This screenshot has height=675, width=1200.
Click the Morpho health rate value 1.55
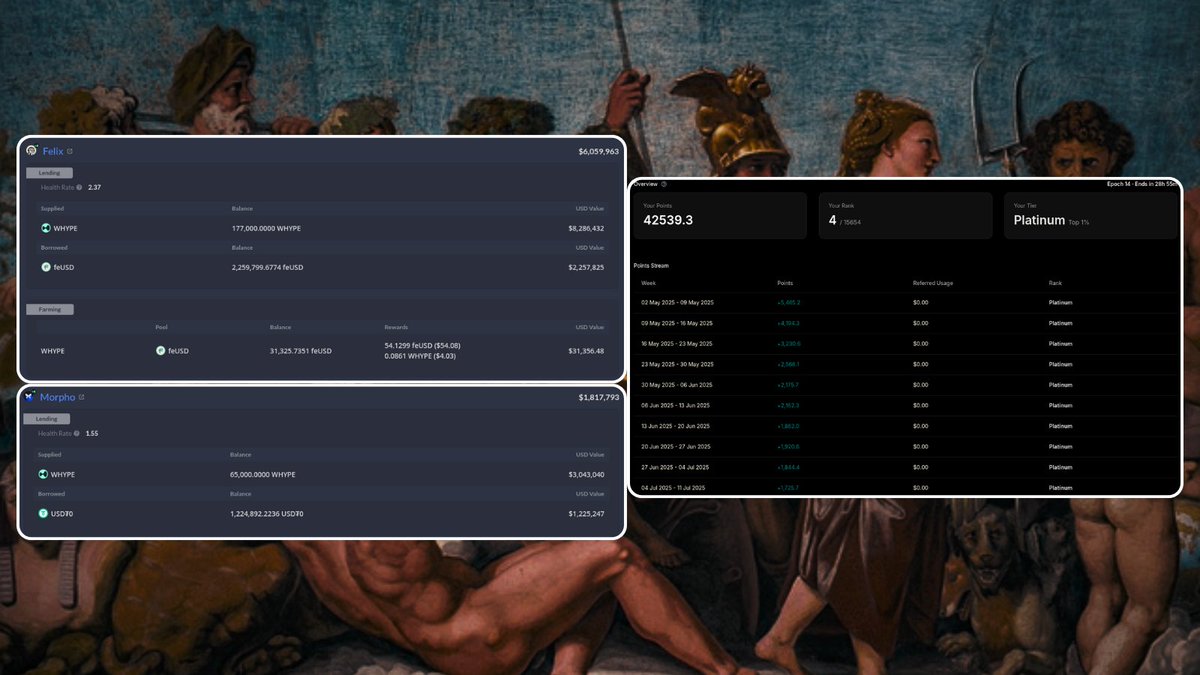[92, 434]
